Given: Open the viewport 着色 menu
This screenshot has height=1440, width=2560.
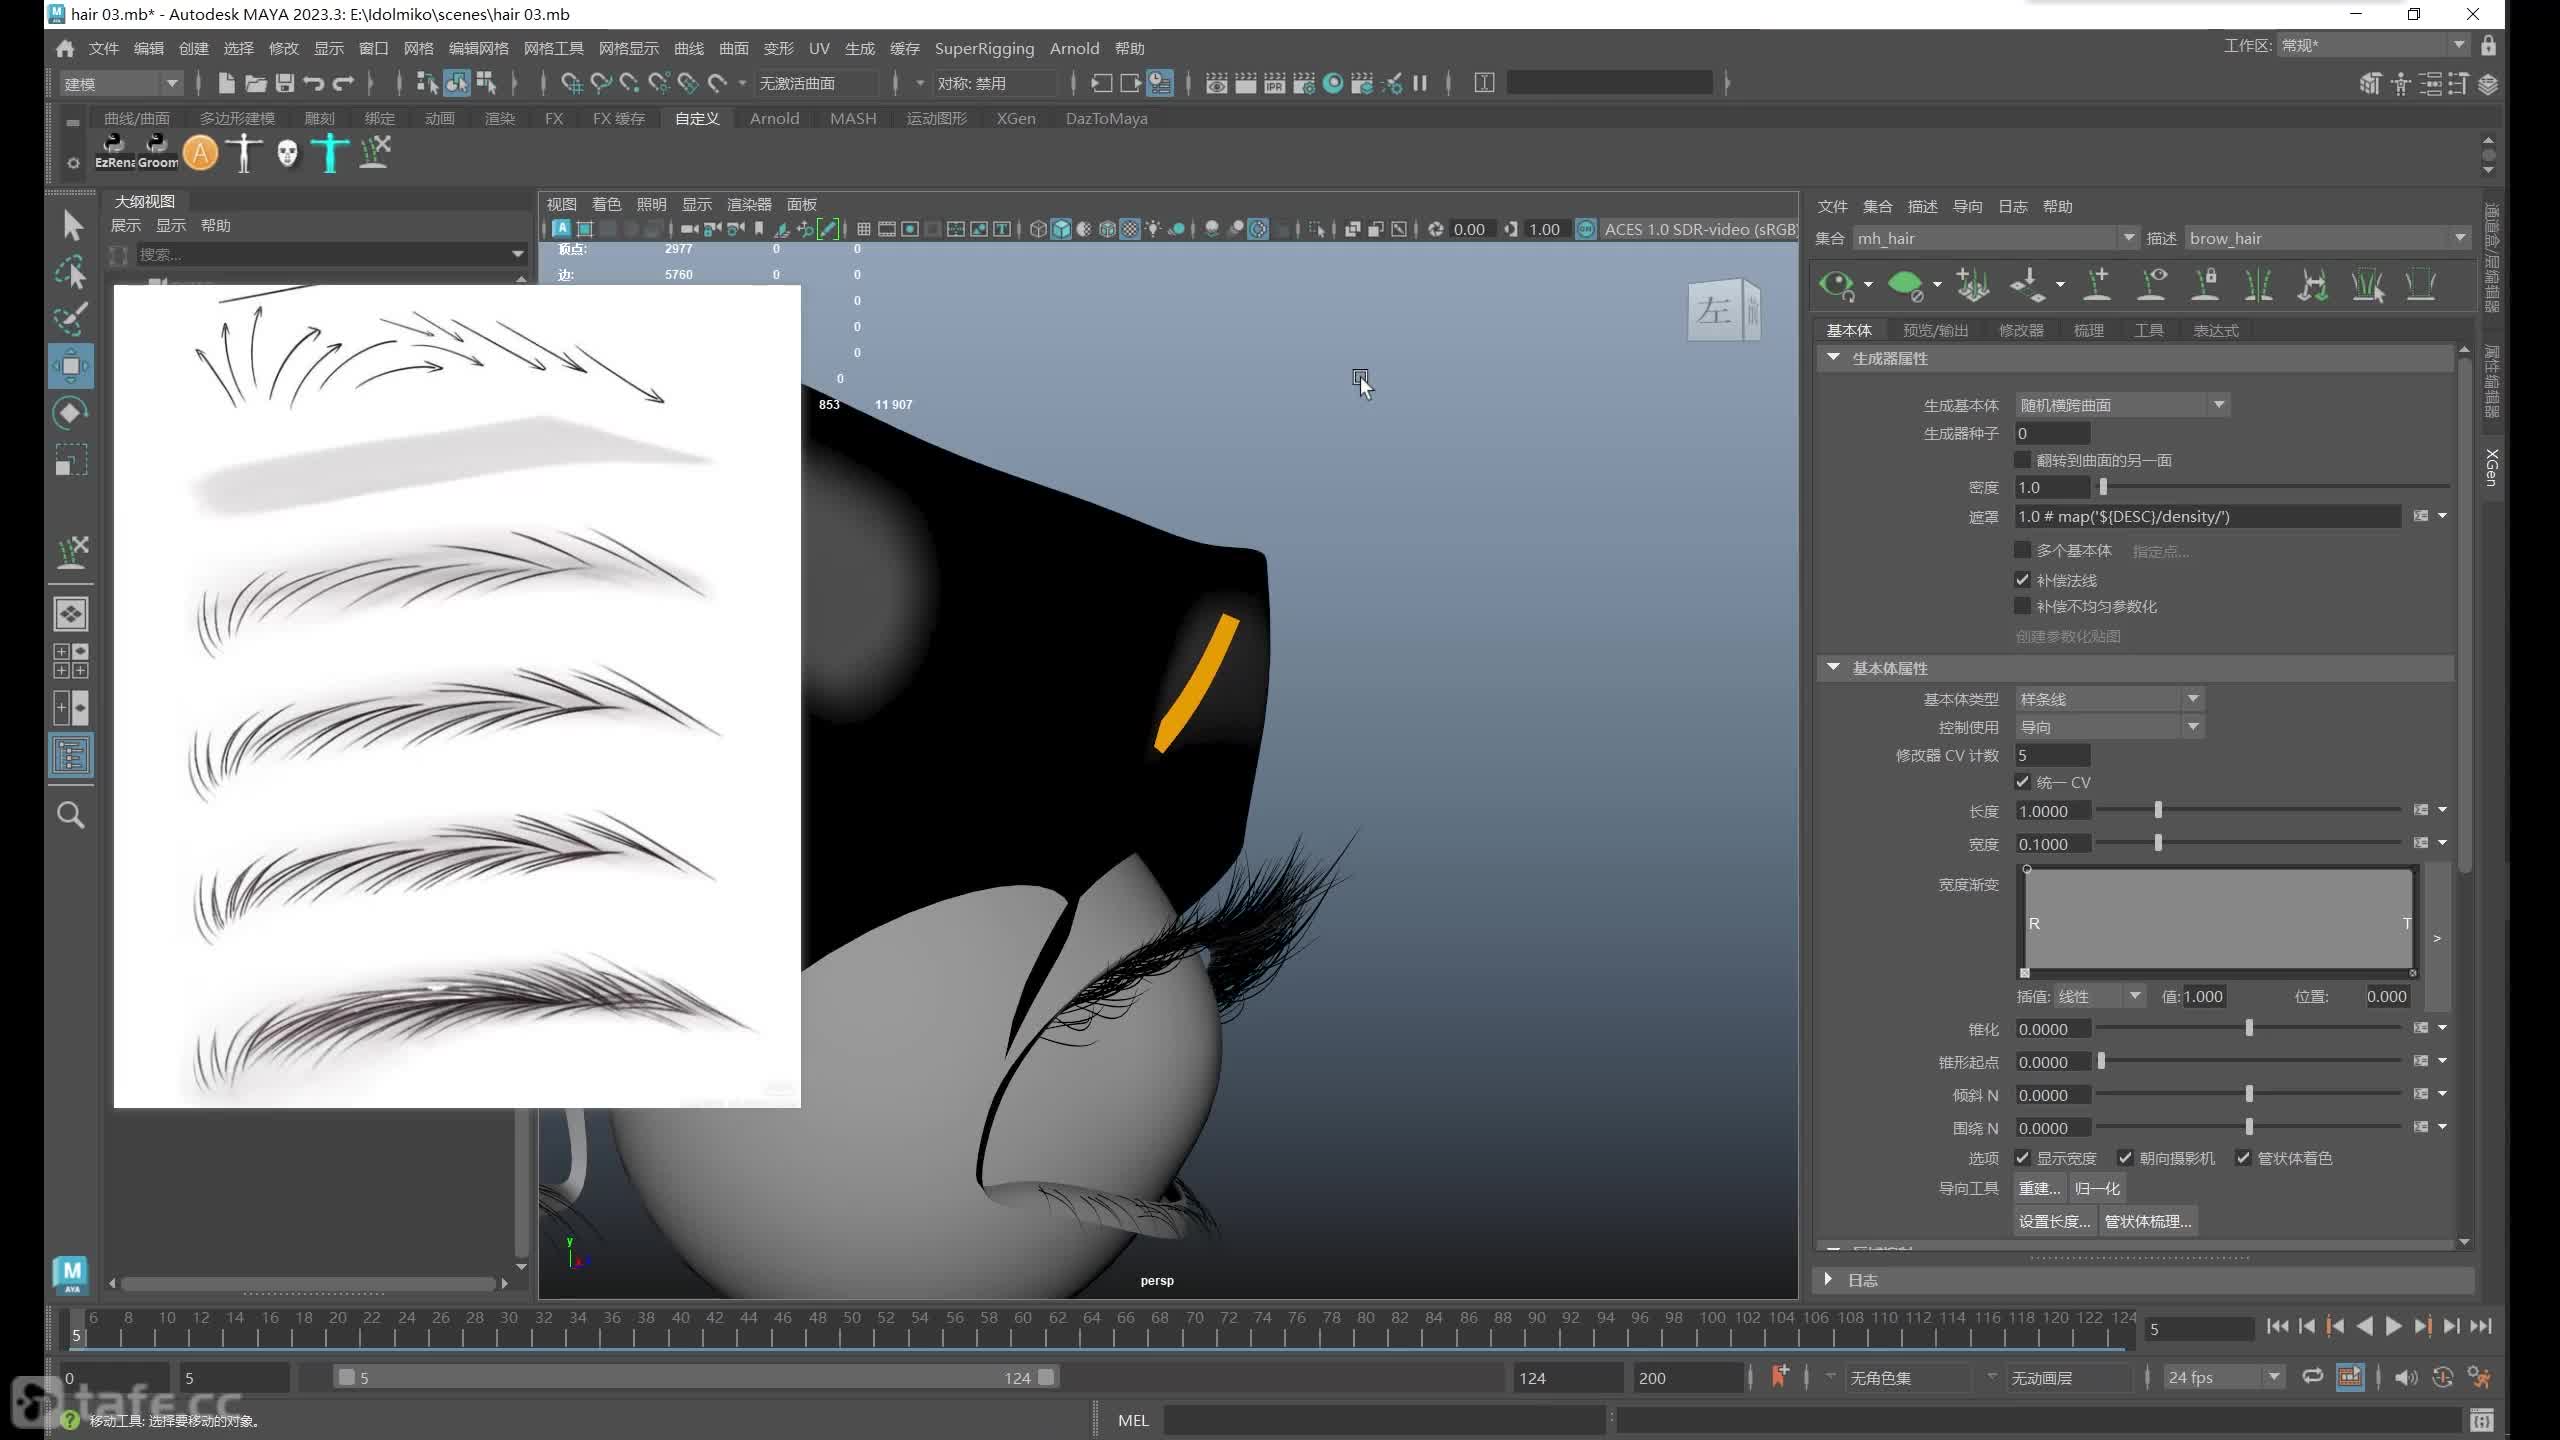Looking at the screenshot, I should coord(606,204).
